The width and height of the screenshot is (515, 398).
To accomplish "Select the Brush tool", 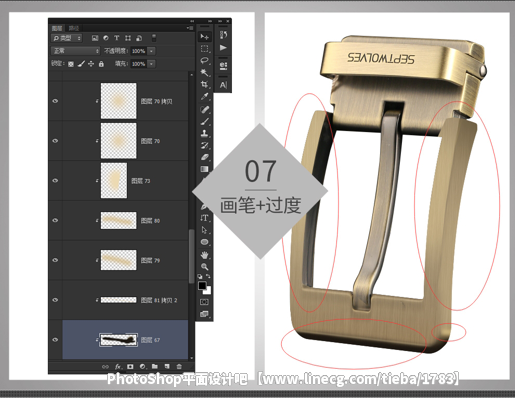I will click(204, 121).
